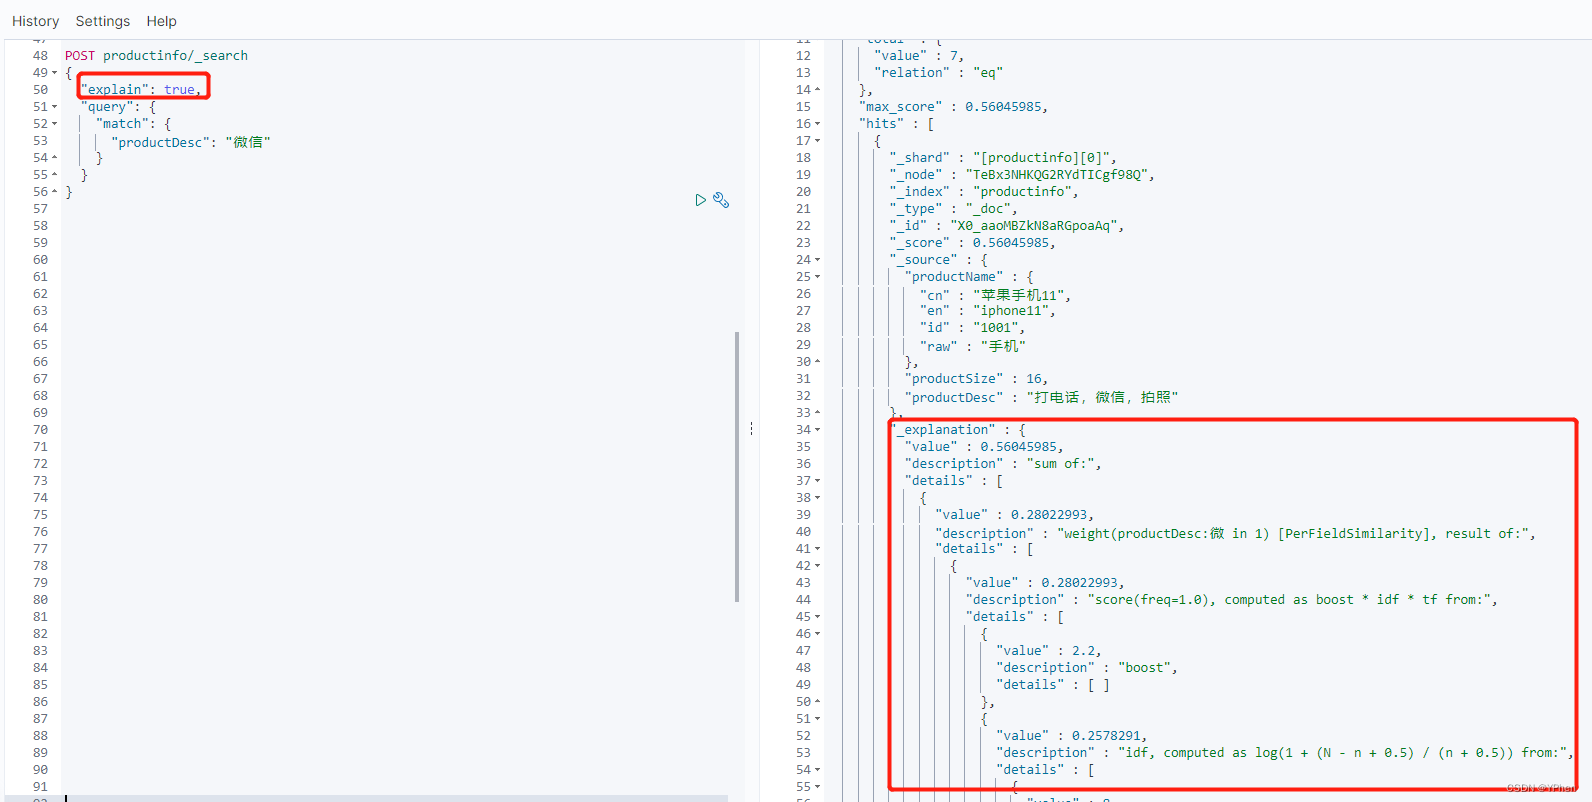Click the "description" : "boost" line
This screenshot has width=1592, height=802.
click(1087, 668)
